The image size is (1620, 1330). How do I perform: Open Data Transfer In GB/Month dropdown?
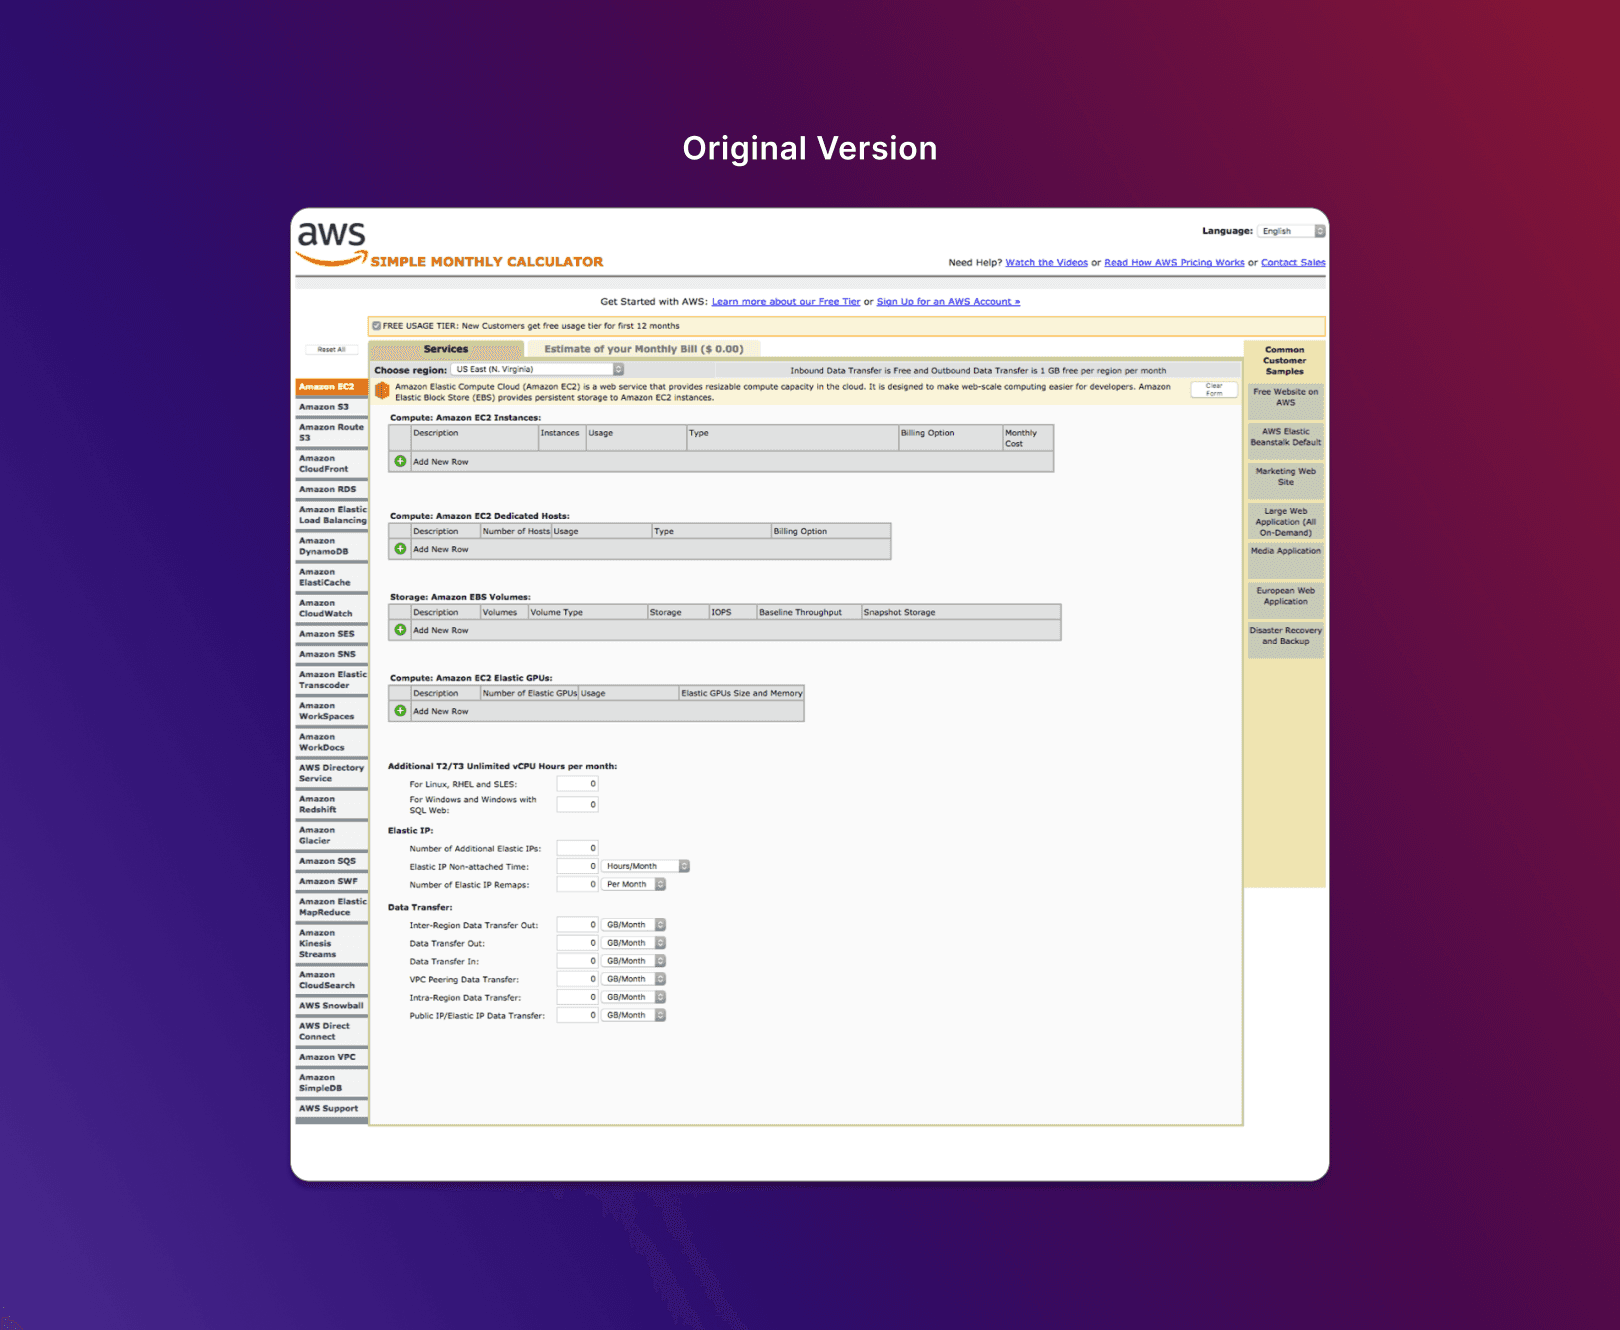pos(634,961)
